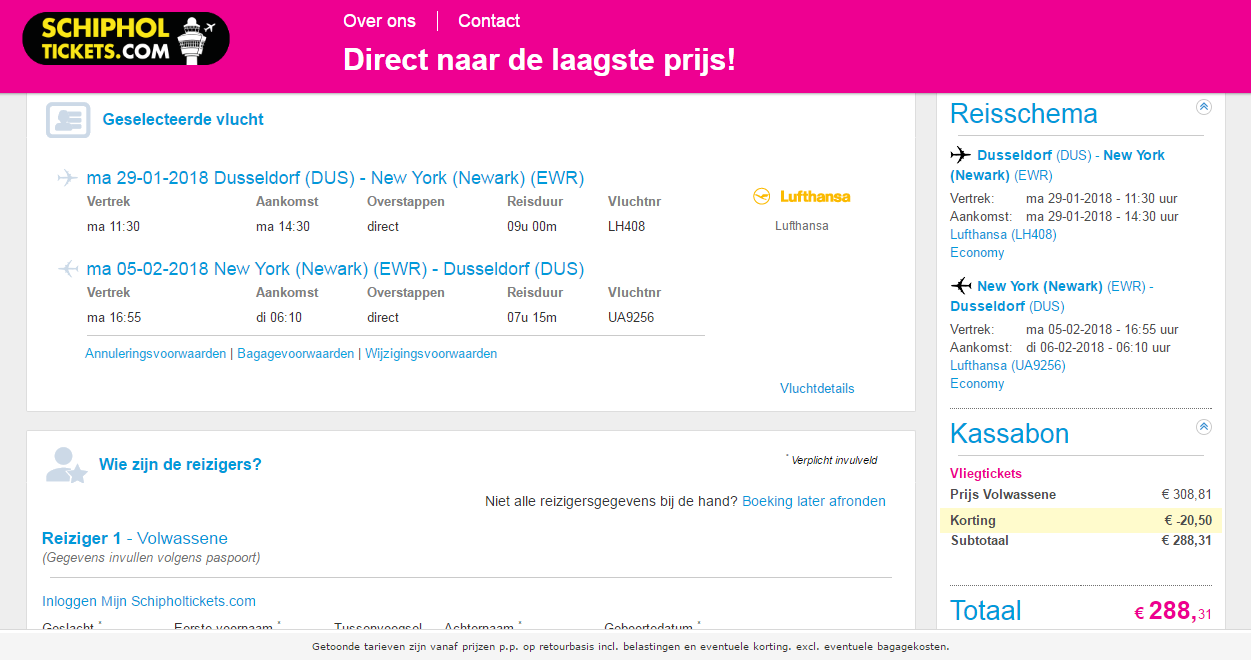Click the Schipholtickets.com logo
The height and width of the screenshot is (660, 1251).
click(x=126, y=39)
